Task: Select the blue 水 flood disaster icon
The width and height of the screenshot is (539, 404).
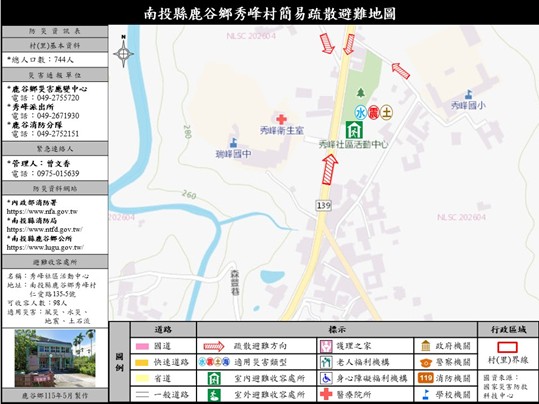Action: 361,113
